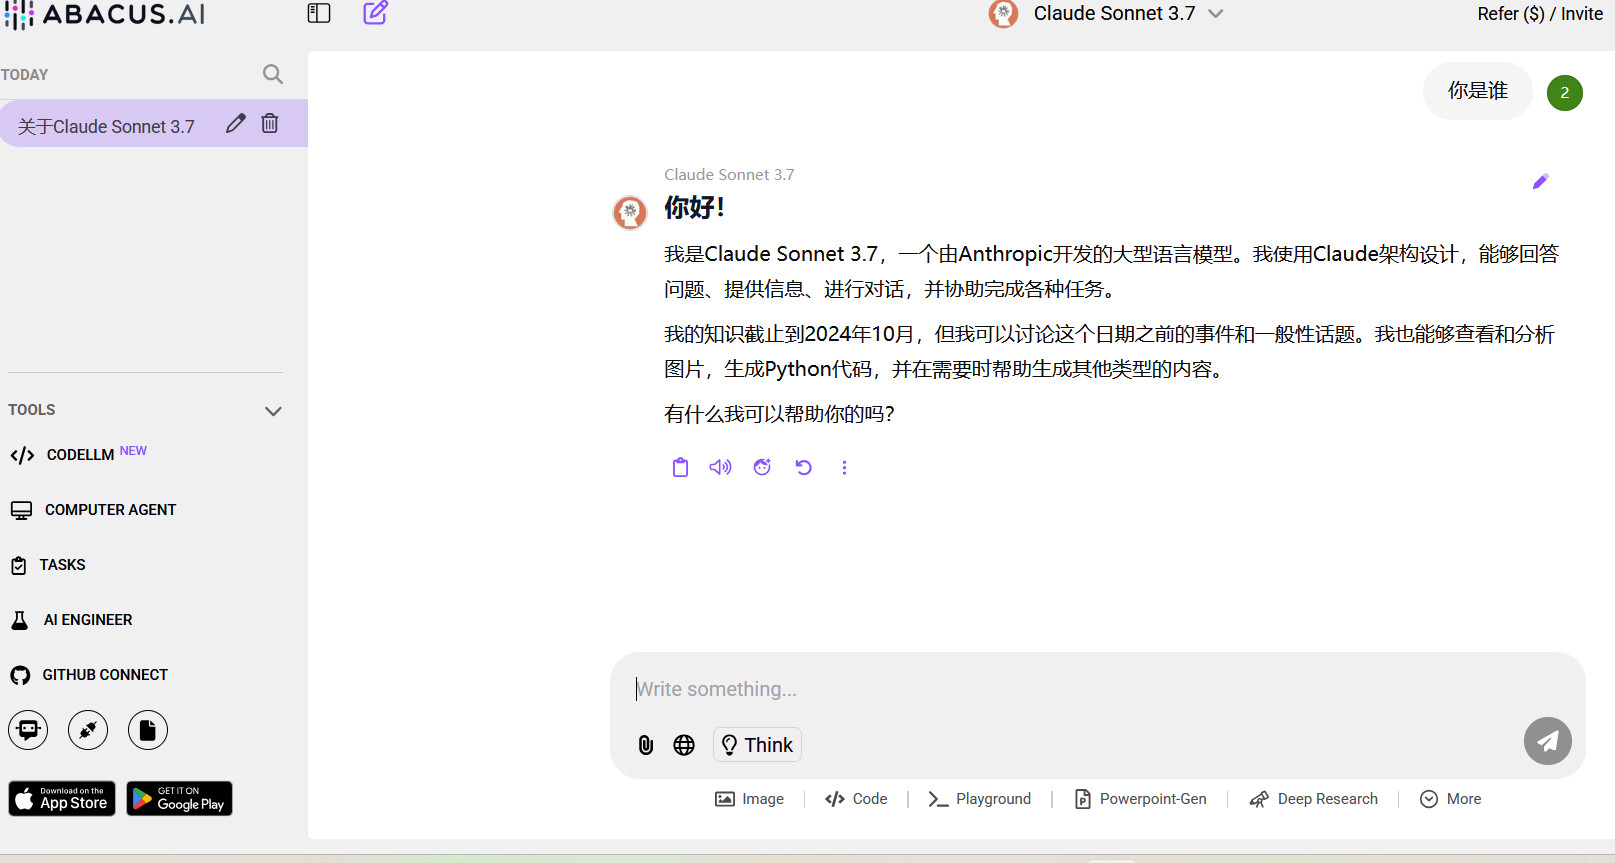Regenerate response with the refresh icon

803,467
